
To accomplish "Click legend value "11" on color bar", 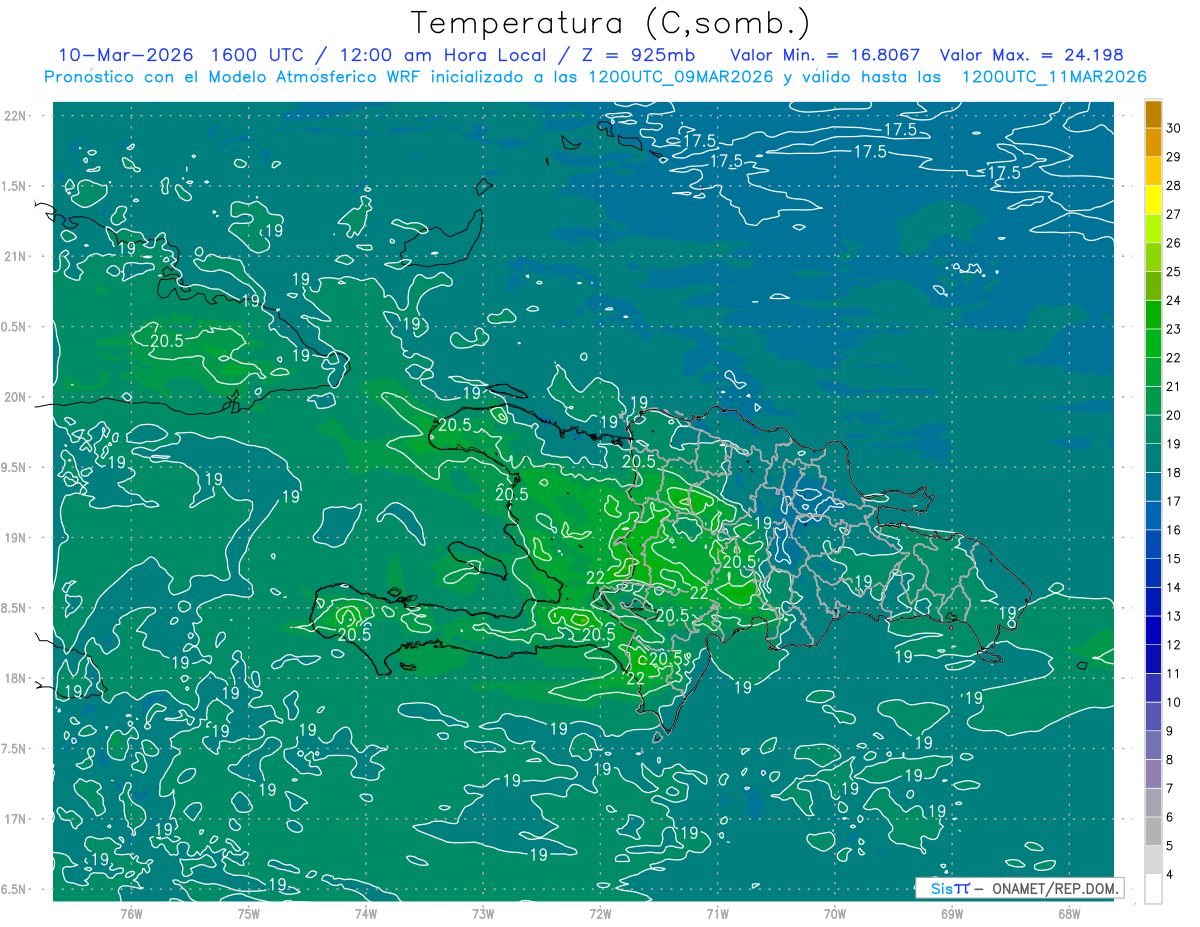I will (x=1174, y=674).
